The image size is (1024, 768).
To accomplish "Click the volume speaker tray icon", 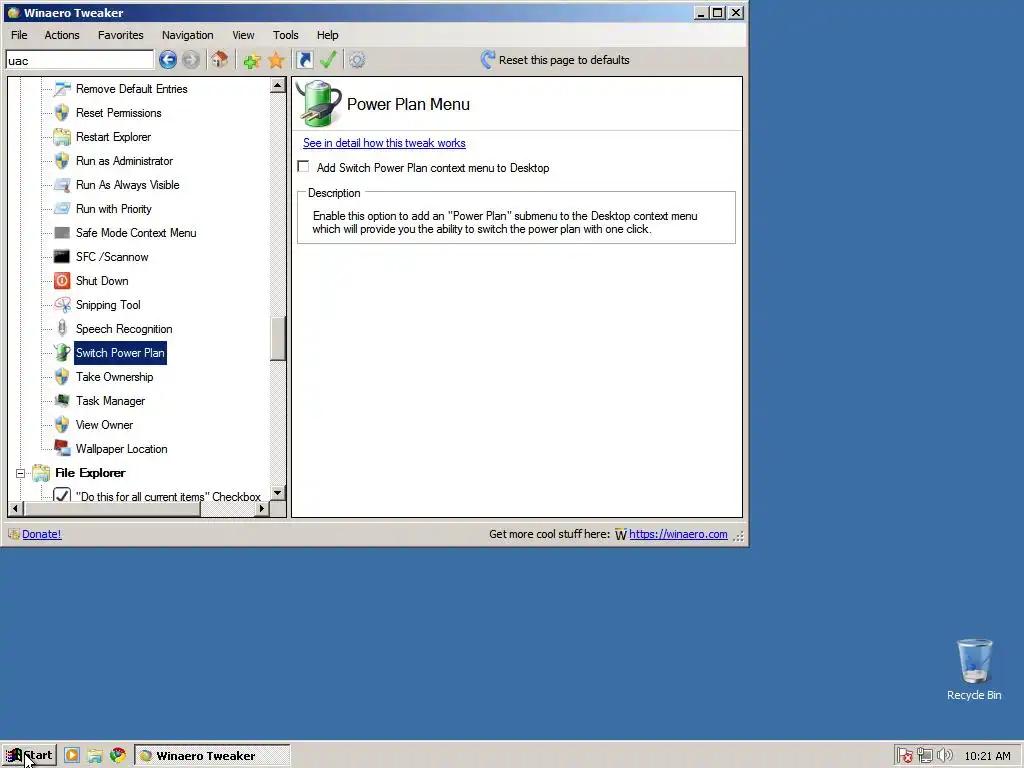I will click(944, 756).
